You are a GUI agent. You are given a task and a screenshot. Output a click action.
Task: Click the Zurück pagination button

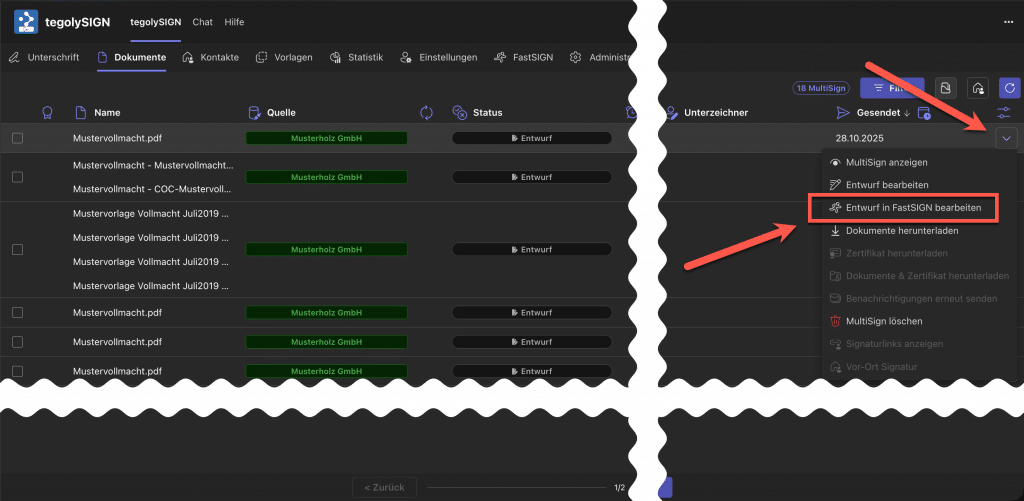(x=384, y=487)
